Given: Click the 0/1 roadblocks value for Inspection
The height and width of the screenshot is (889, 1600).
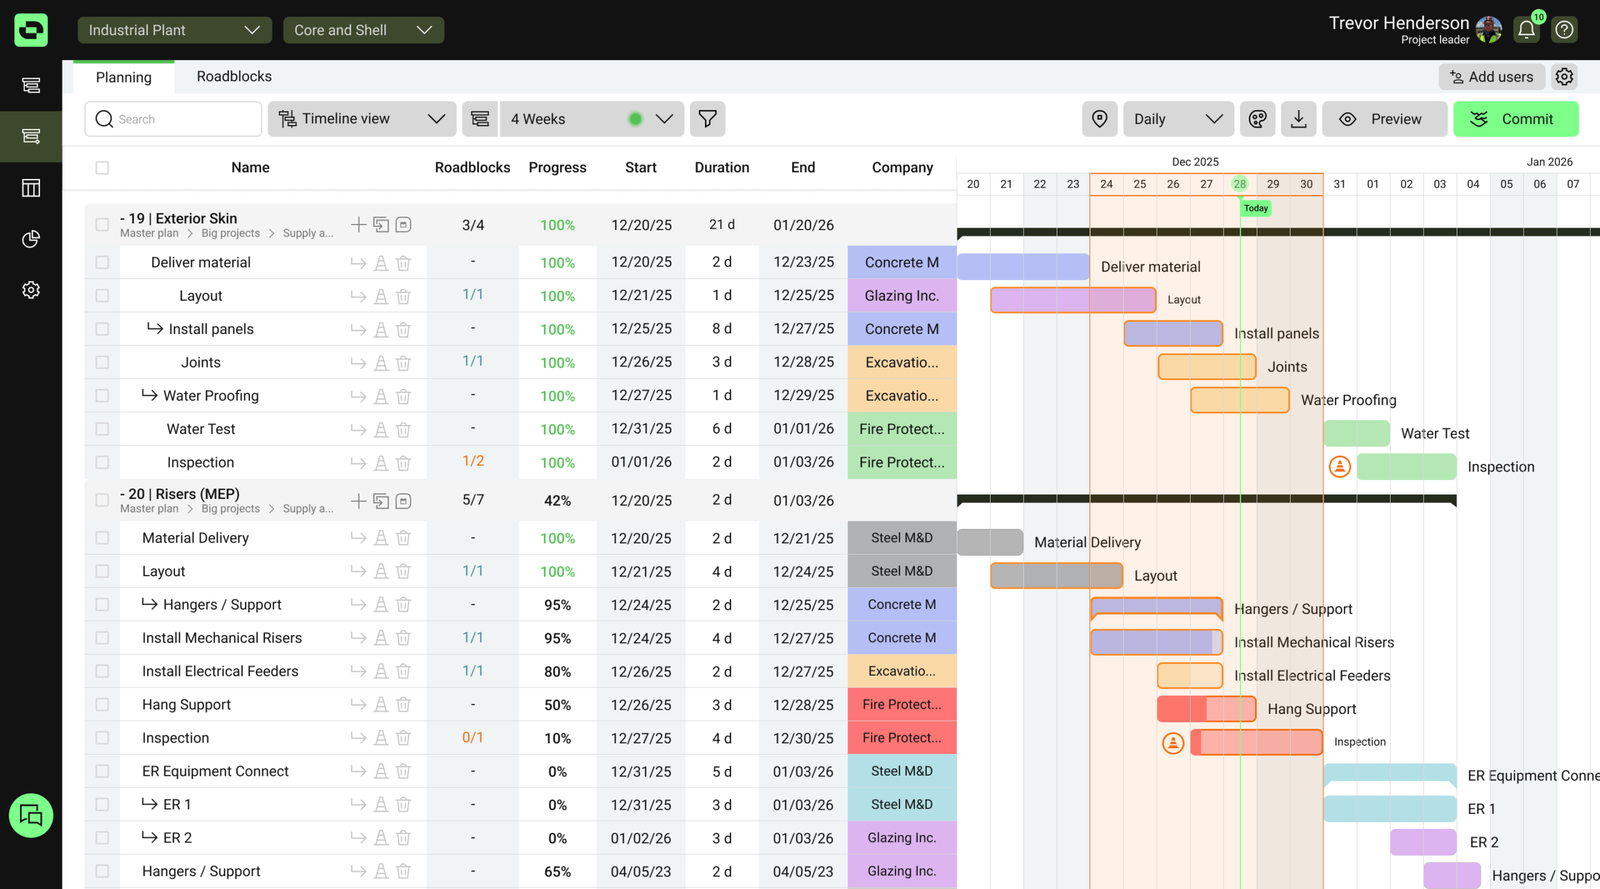Looking at the screenshot, I should coord(473,737).
